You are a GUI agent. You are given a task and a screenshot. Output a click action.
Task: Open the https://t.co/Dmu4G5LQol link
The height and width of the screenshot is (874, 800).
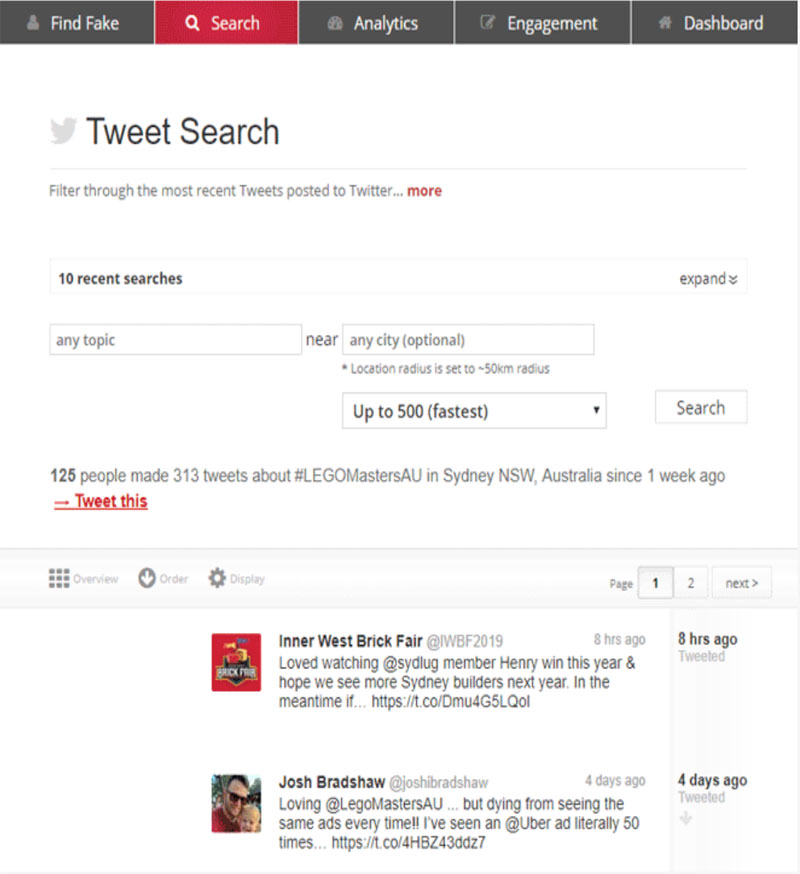pyautogui.click(x=450, y=701)
